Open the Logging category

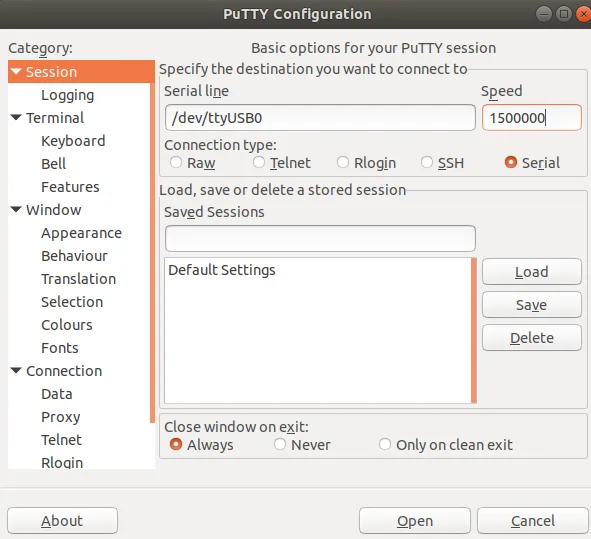(67, 95)
